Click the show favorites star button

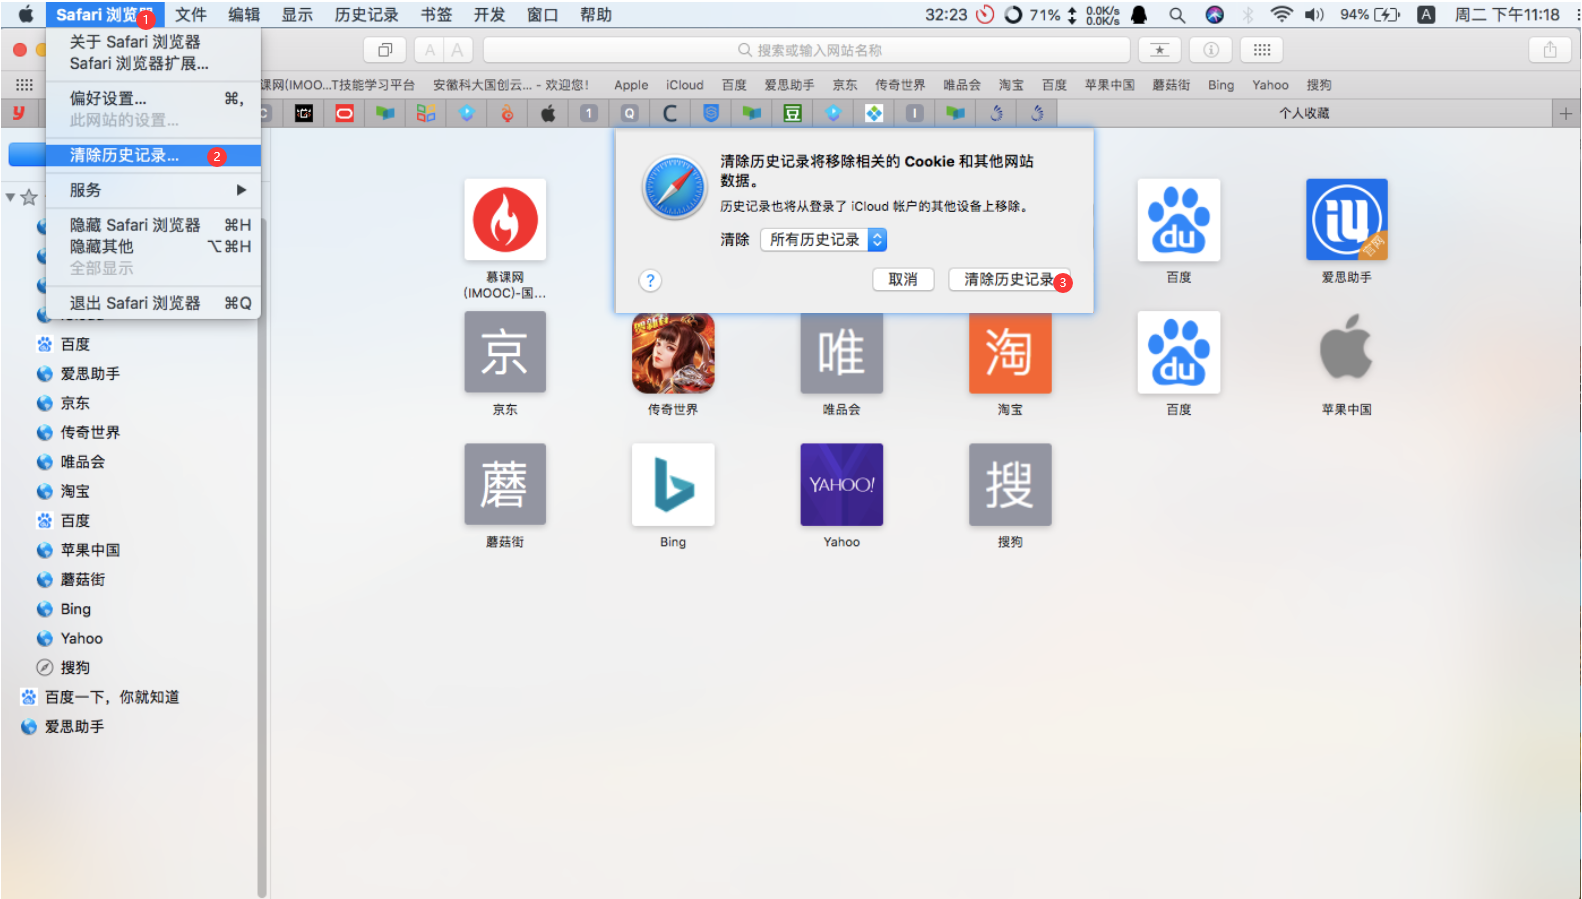1160,50
